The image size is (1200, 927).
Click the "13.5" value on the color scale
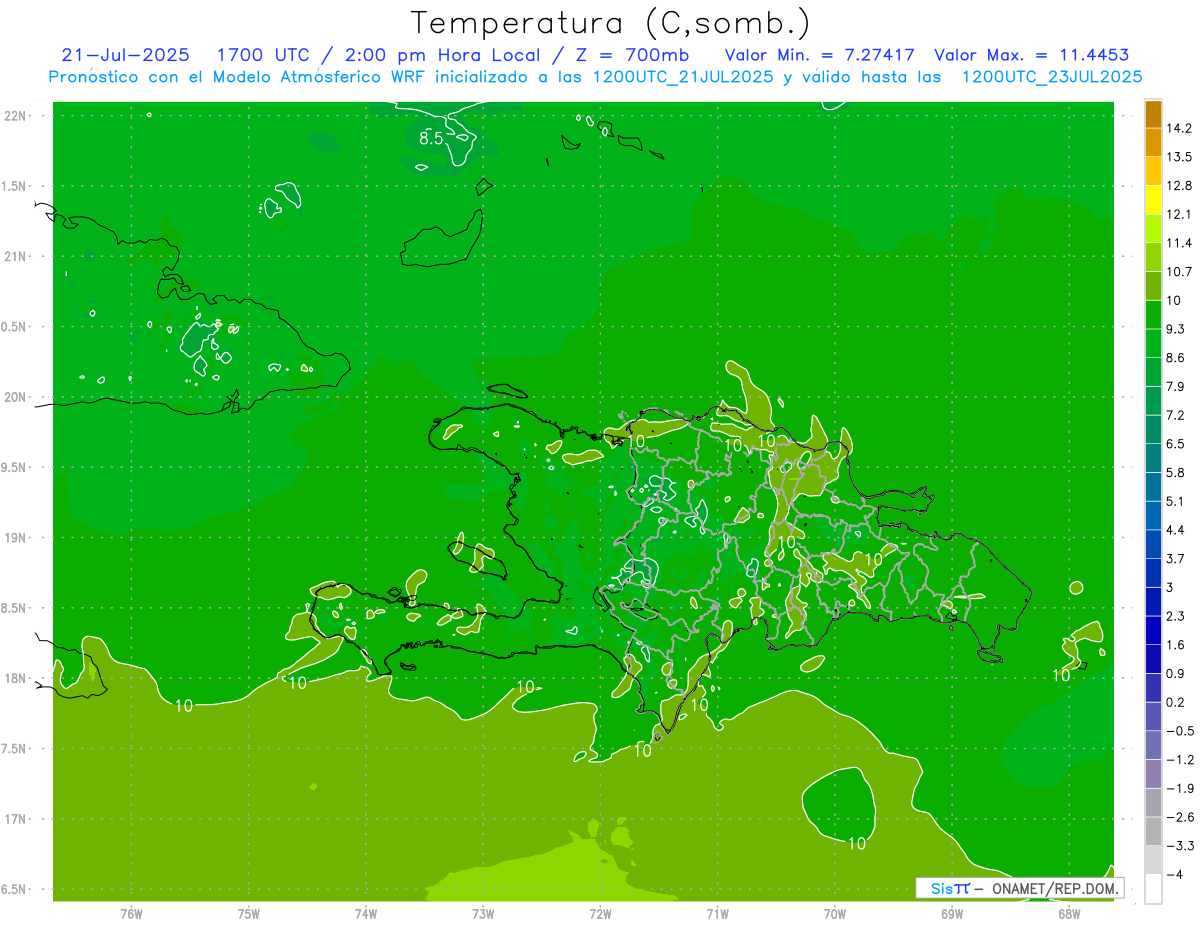pos(1178,157)
